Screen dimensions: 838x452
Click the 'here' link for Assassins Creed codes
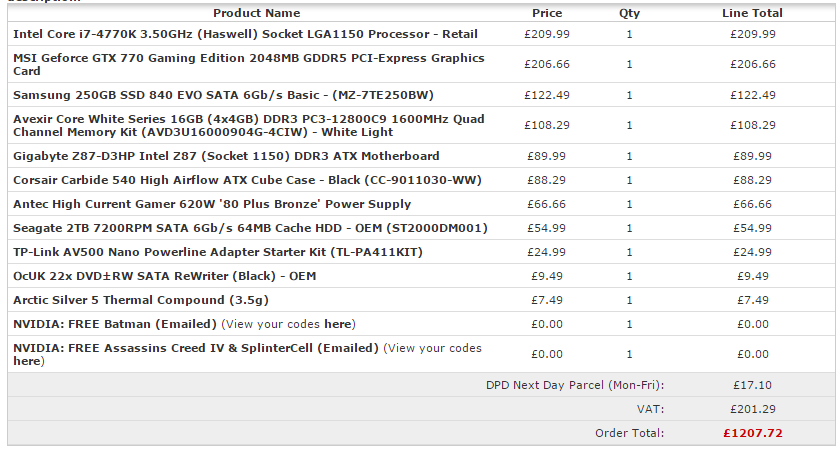26,361
